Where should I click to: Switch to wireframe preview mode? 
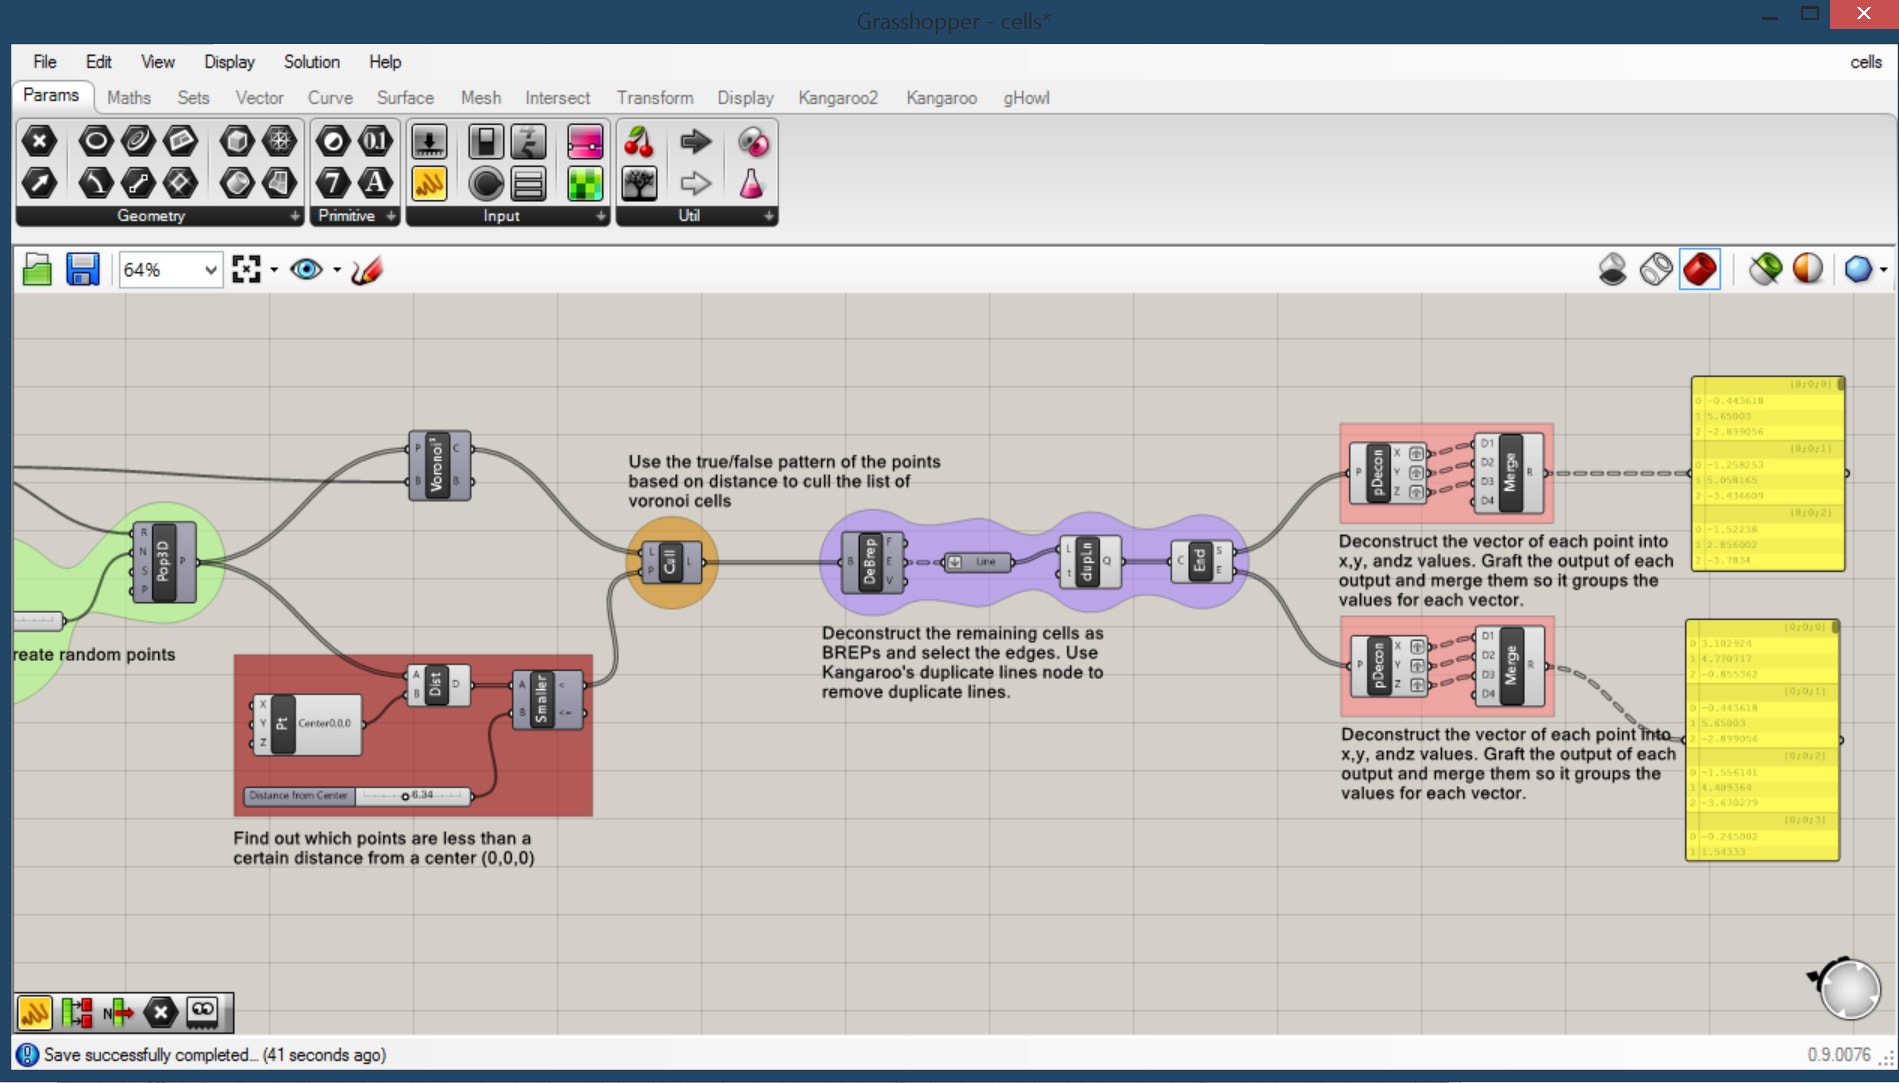point(1657,269)
